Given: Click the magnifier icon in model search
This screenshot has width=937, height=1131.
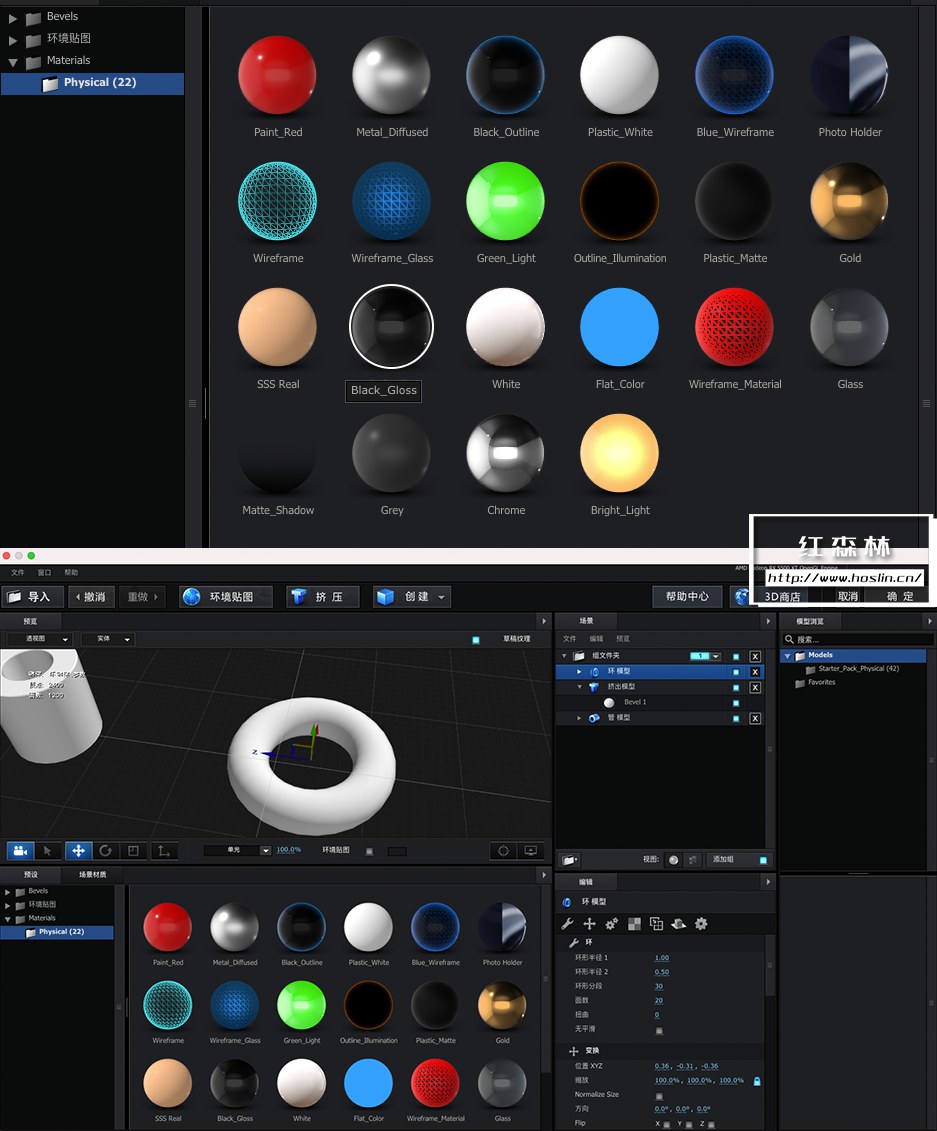Looking at the screenshot, I should click(x=789, y=639).
